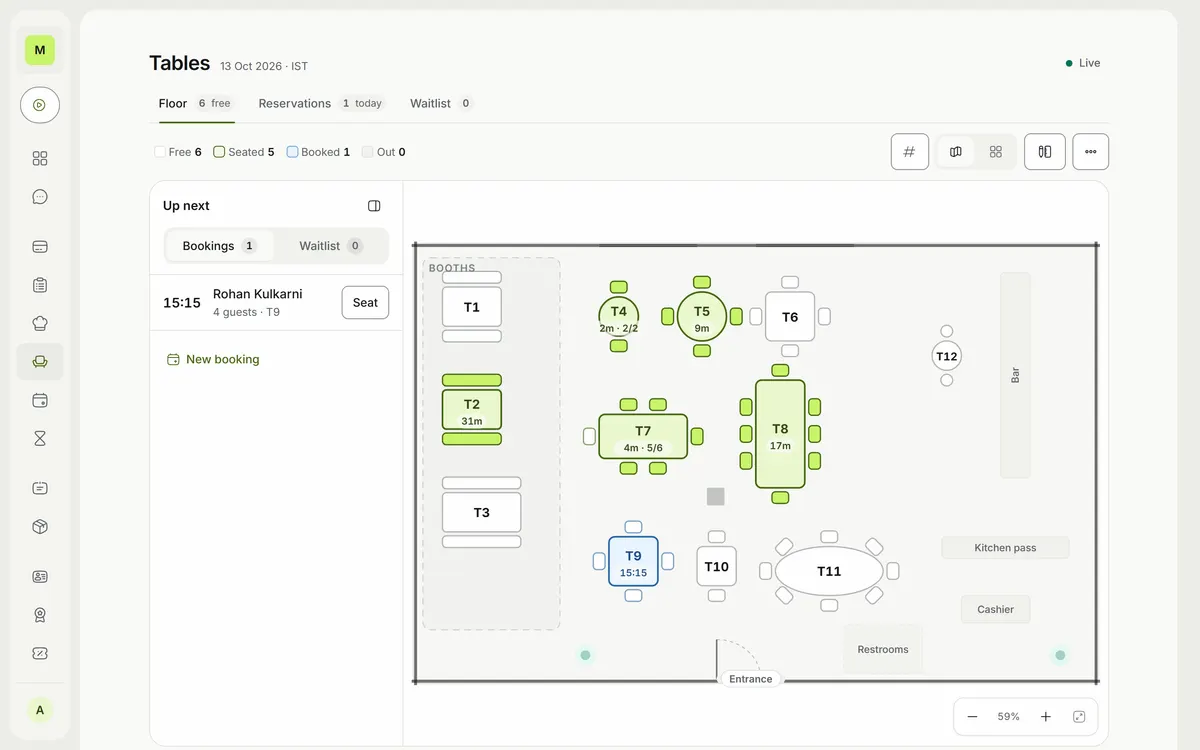1200x750 pixels.
Task: Click the play circle icon in sidebar
Action: [x=40, y=105]
